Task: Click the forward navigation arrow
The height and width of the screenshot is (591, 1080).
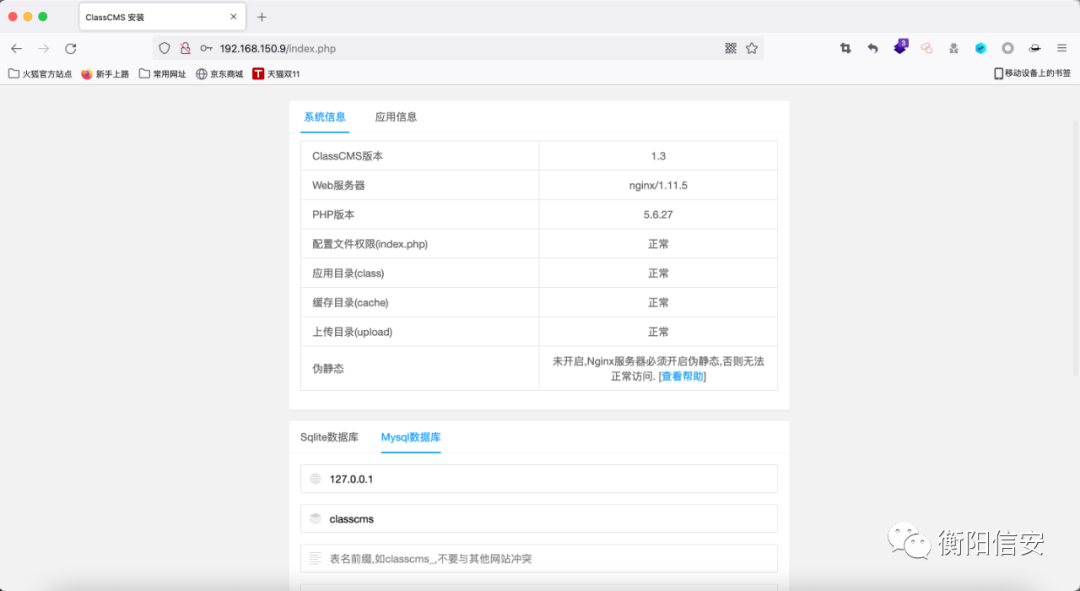Action: (x=43, y=48)
